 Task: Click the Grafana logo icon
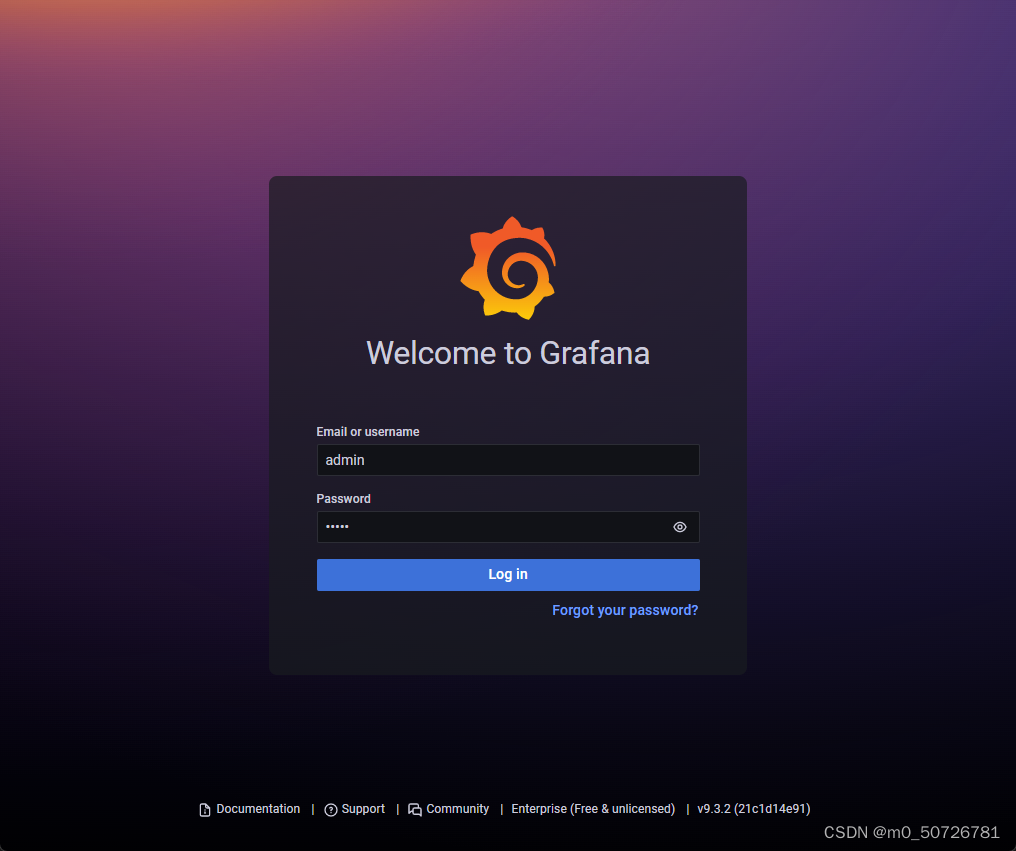[508, 268]
